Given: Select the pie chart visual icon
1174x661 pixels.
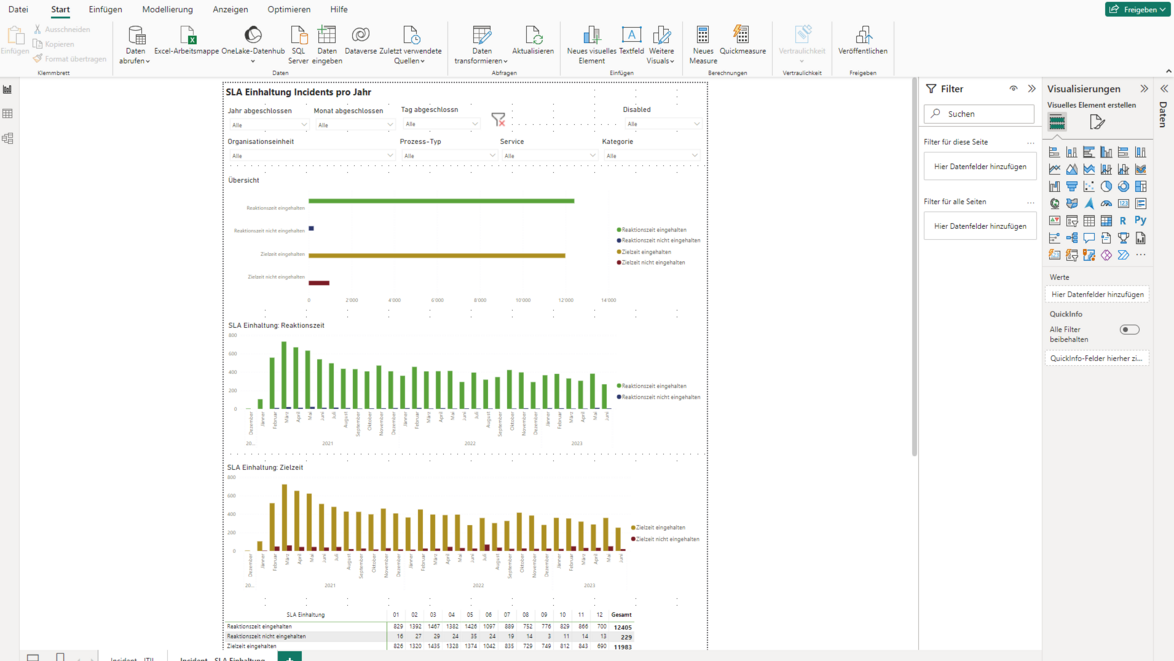Looking at the screenshot, I should 1105,185.
